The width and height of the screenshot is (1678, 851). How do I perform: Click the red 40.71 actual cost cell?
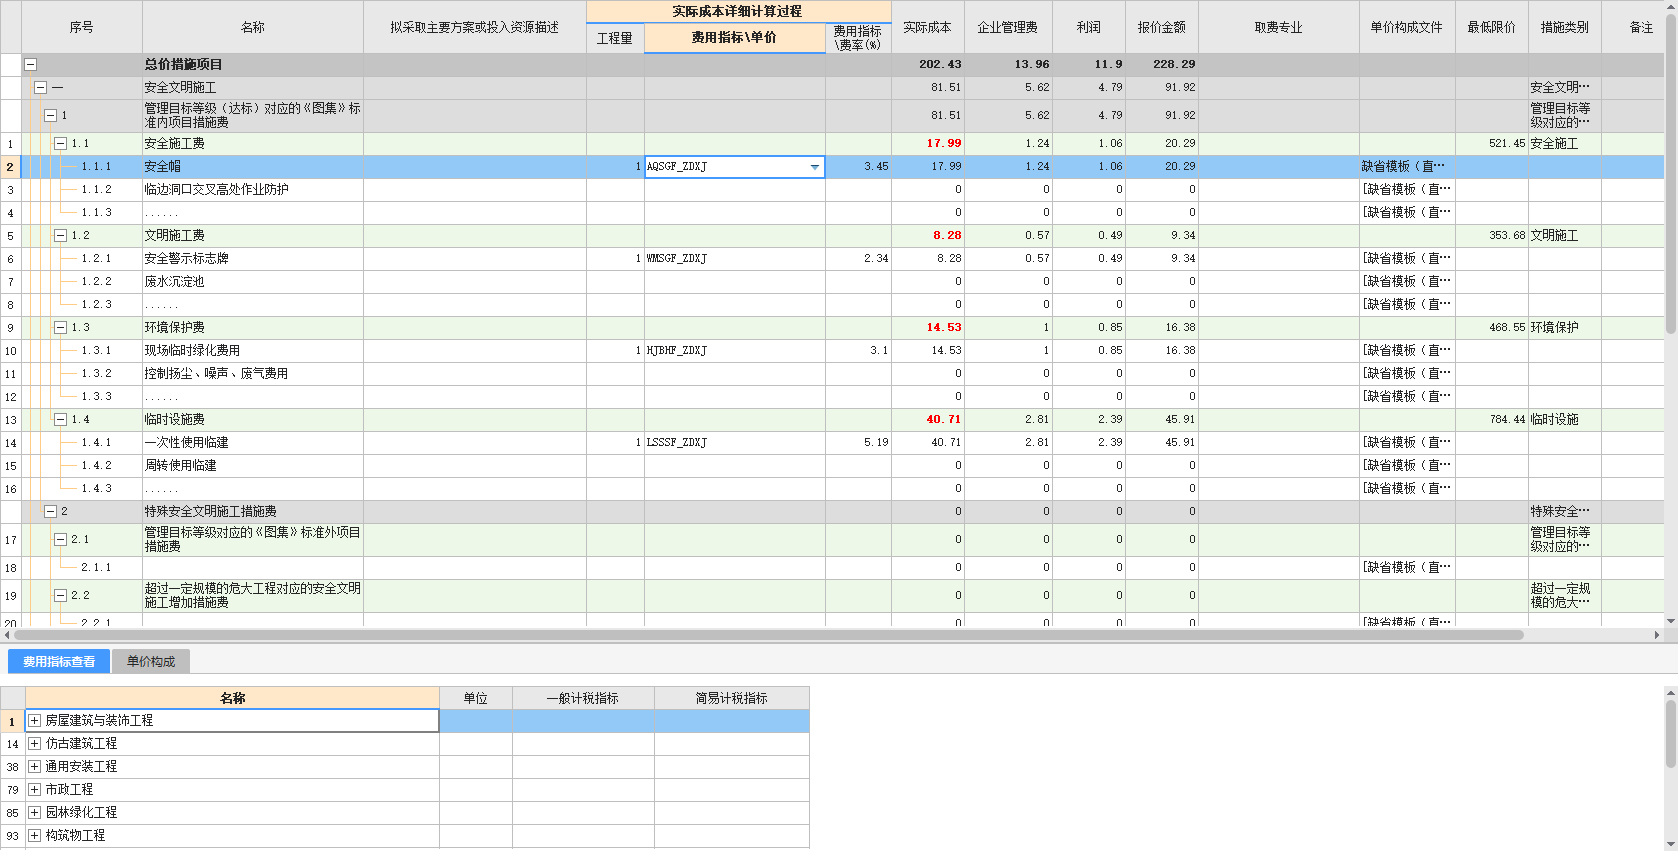click(x=928, y=419)
